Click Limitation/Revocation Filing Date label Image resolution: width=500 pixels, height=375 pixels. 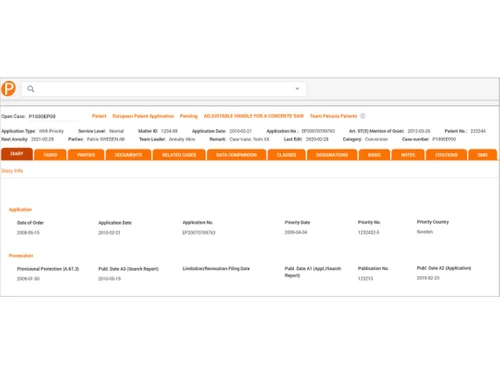click(x=216, y=269)
